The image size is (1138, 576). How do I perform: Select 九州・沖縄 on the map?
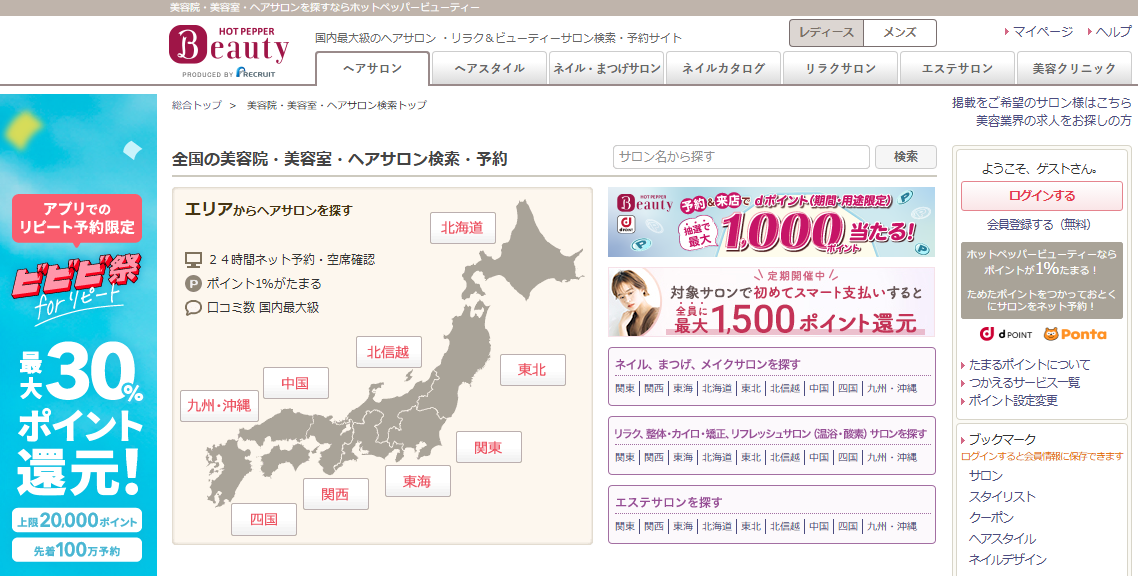pyautogui.click(x=219, y=406)
